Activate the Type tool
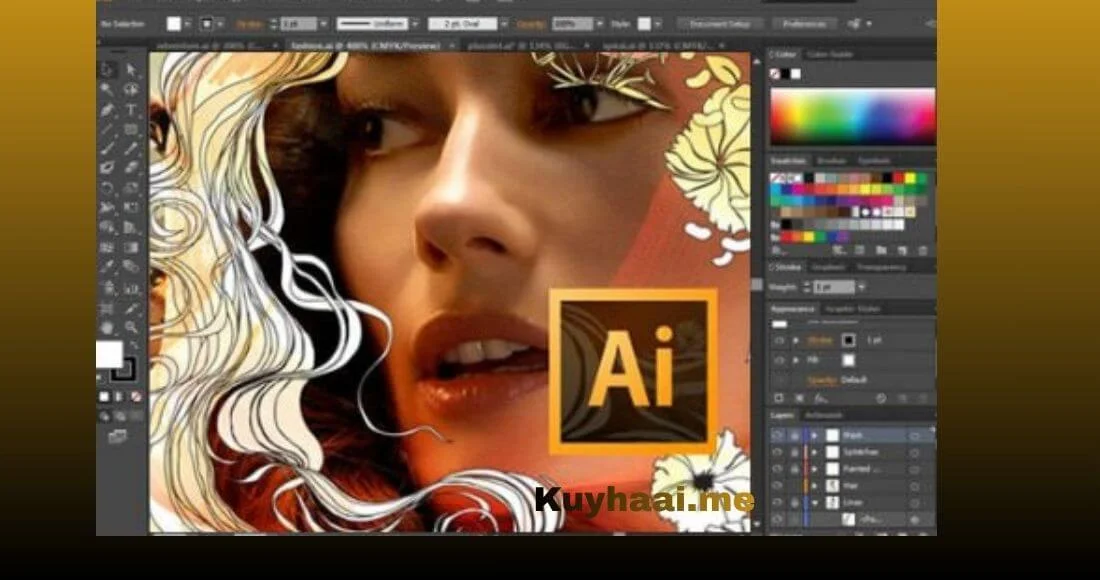1100x580 pixels. (x=131, y=109)
